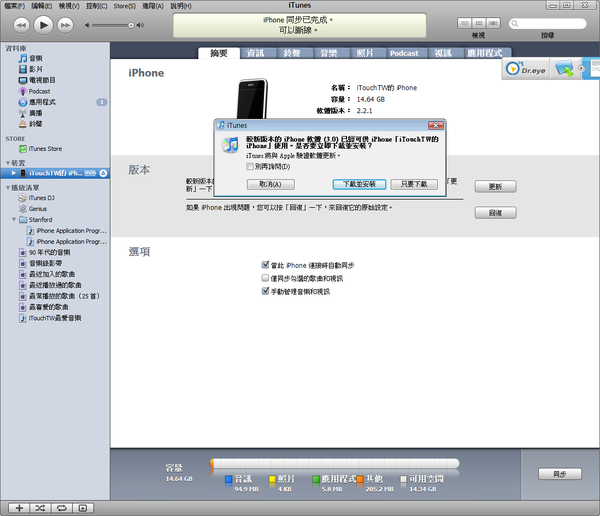Click the capacity usage bar
This screenshot has width=600, height=516.
point(334,464)
